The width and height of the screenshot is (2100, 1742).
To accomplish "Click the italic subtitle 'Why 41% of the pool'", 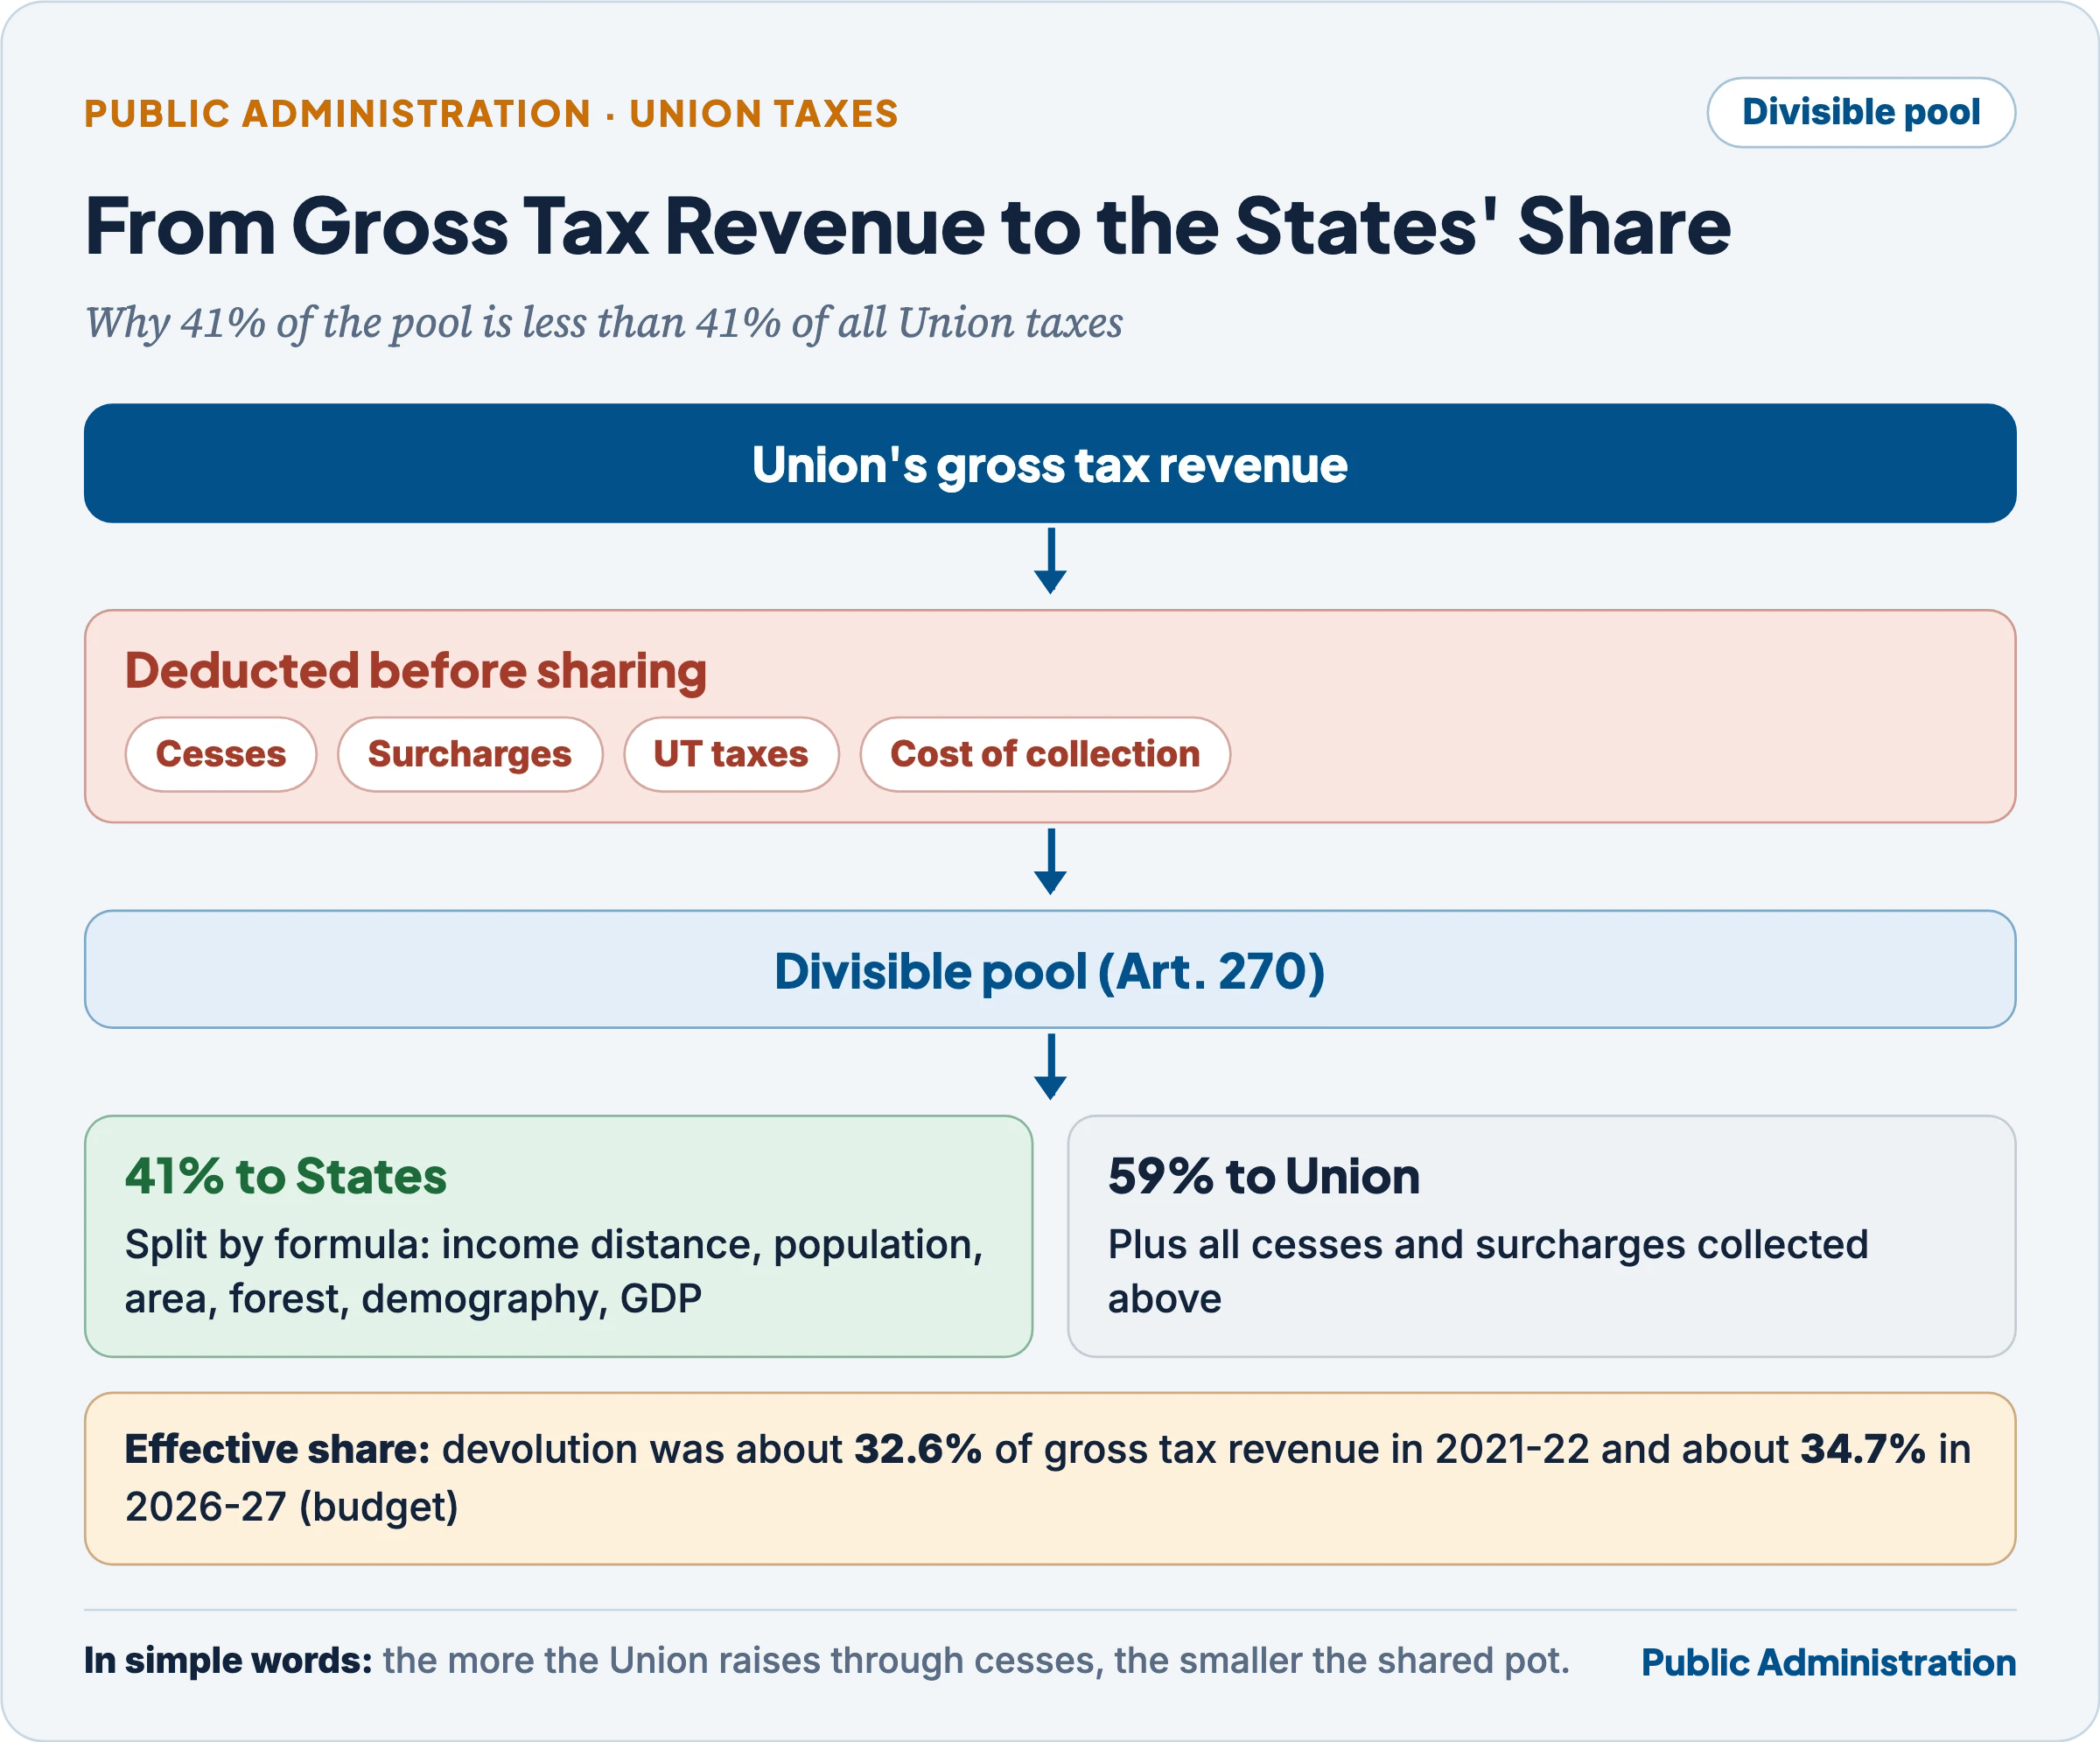I will point(603,323).
